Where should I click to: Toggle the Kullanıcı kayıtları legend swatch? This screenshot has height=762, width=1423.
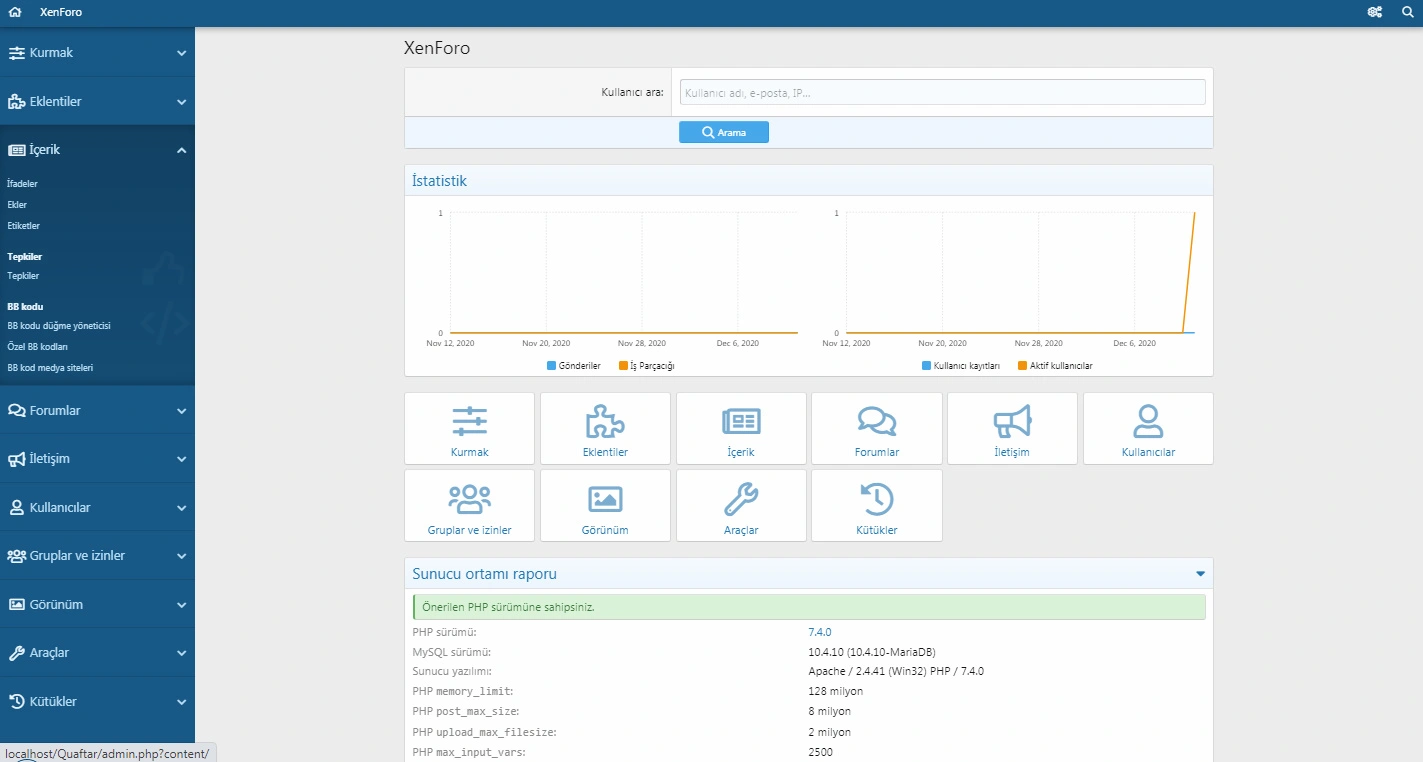(926, 366)
